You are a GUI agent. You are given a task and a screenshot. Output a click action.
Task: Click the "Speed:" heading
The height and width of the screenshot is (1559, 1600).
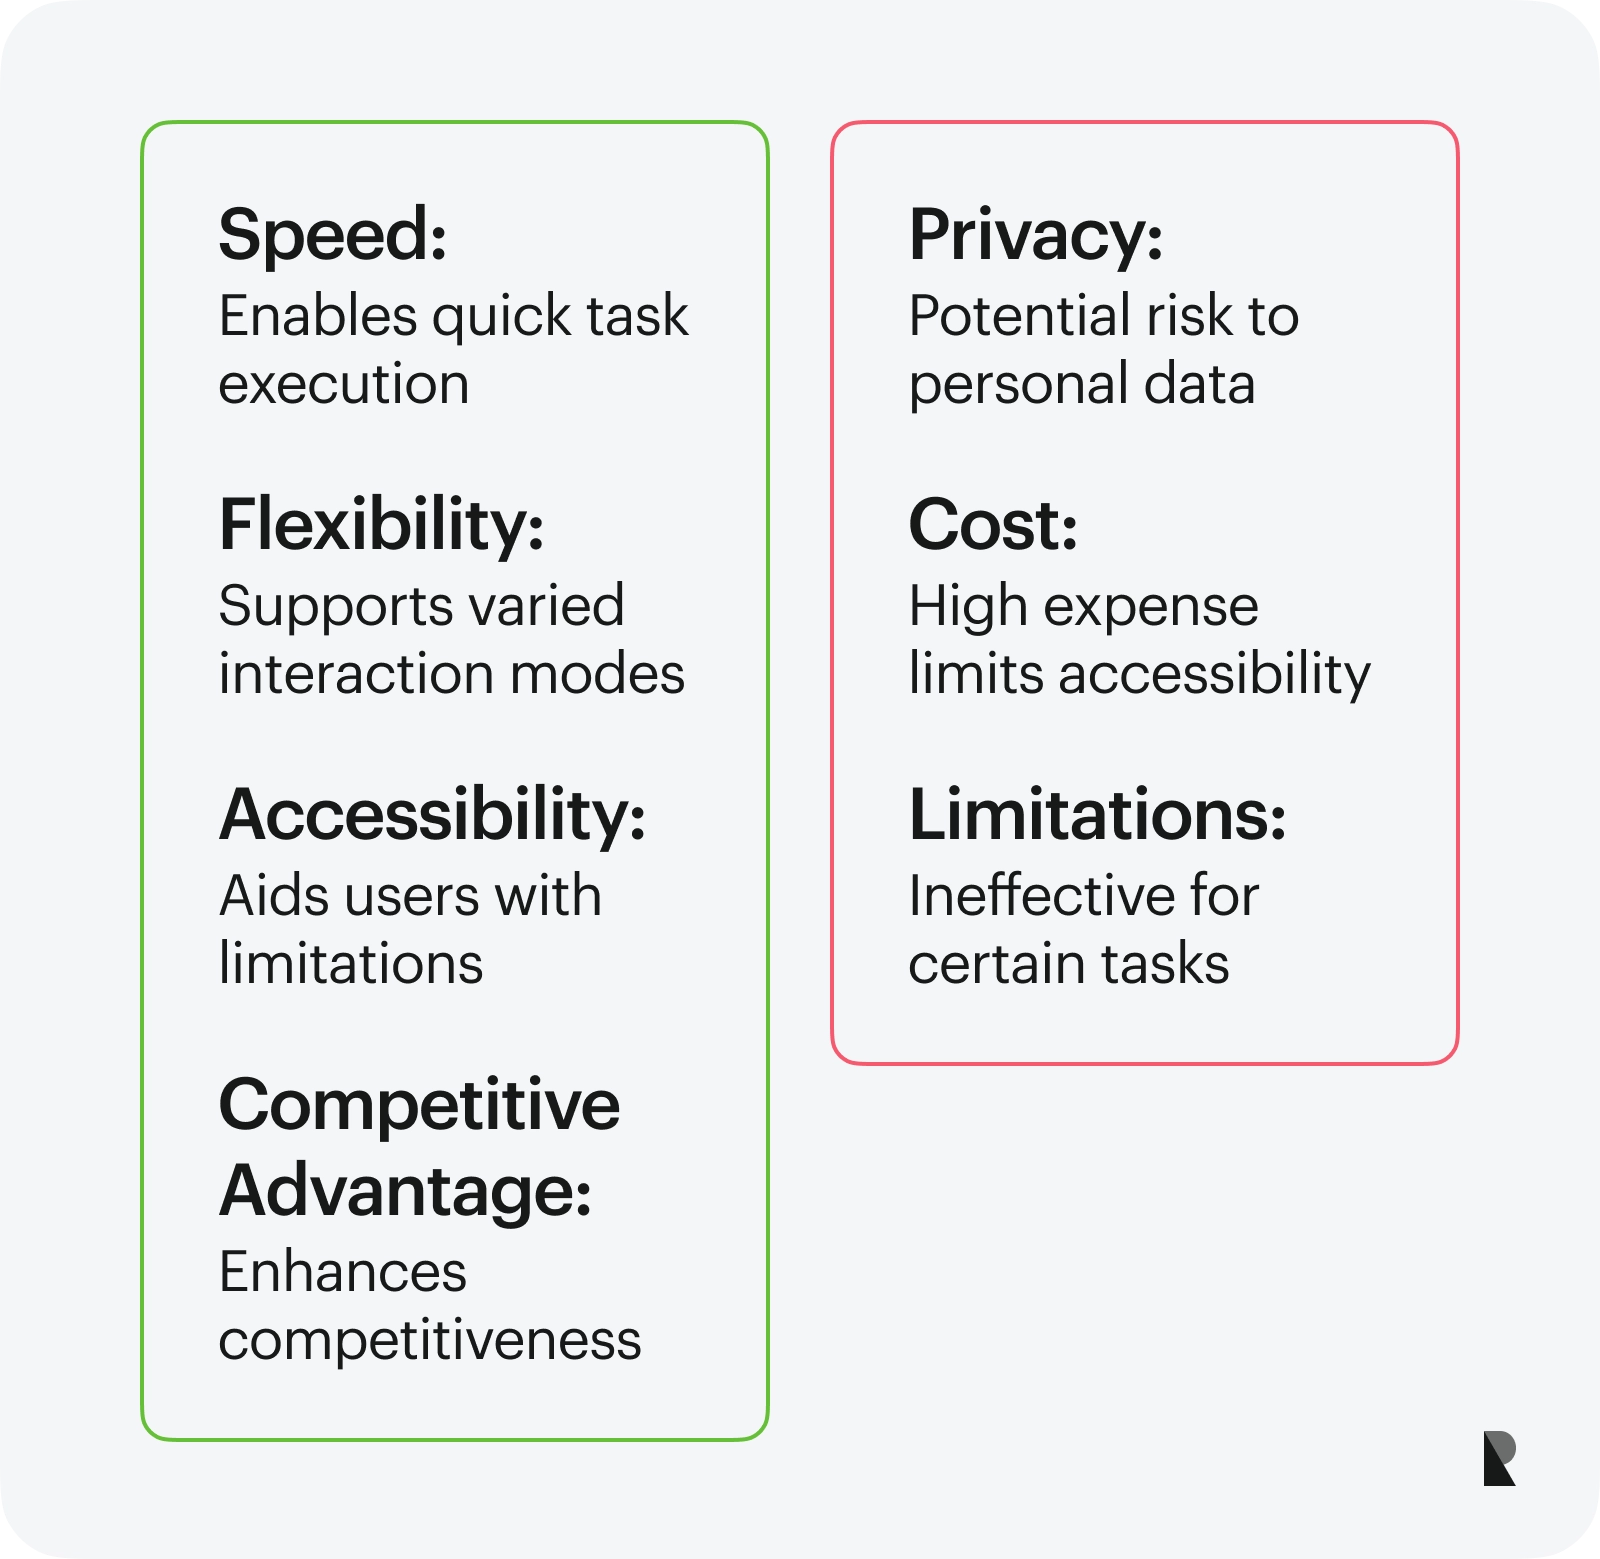(333, 235)
